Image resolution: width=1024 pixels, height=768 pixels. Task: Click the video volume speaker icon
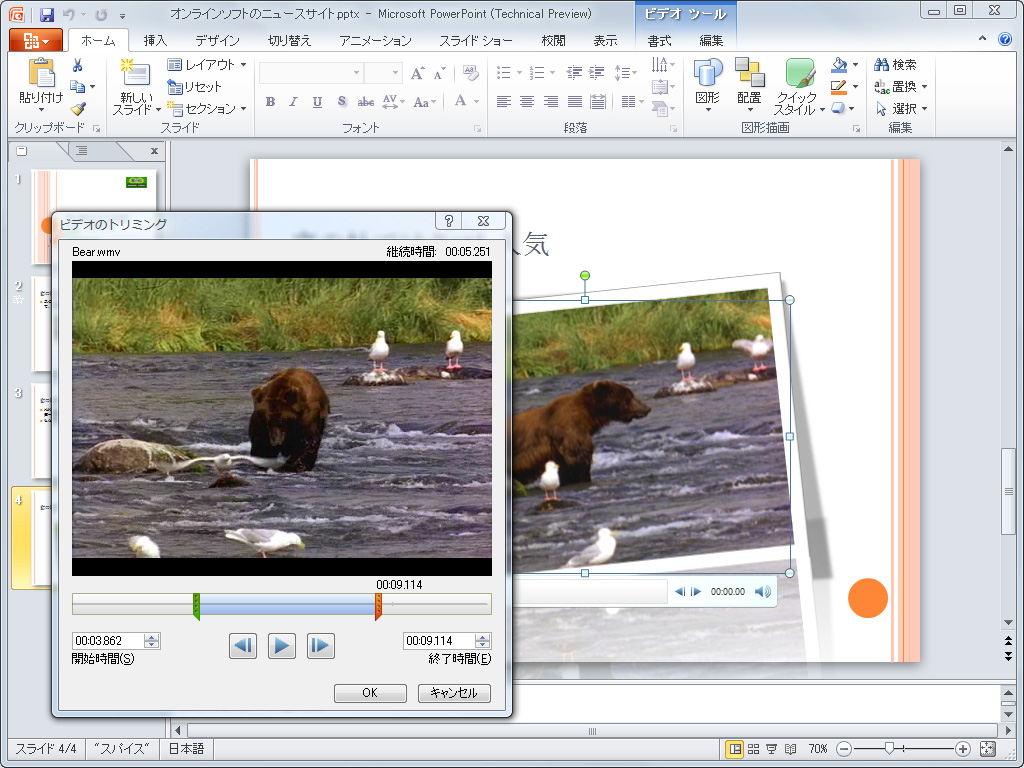(x=763, y=592)
